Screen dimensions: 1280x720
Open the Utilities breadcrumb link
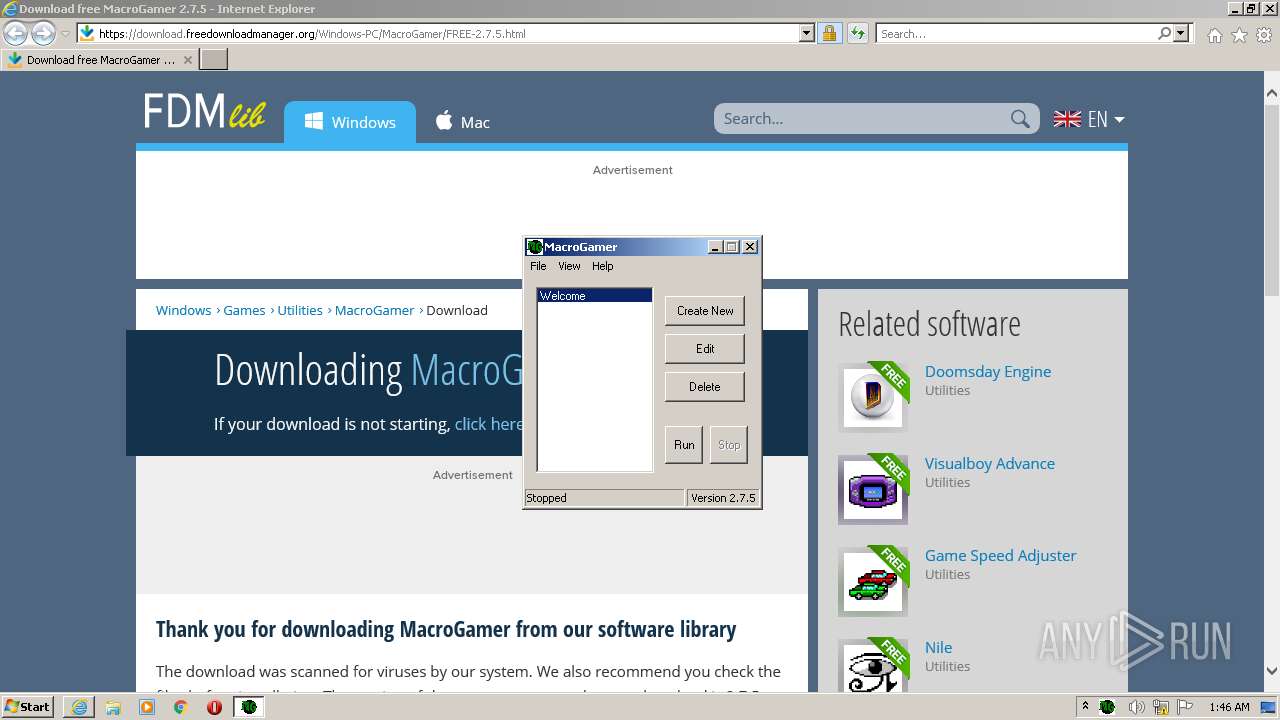(x=300, y=310)
